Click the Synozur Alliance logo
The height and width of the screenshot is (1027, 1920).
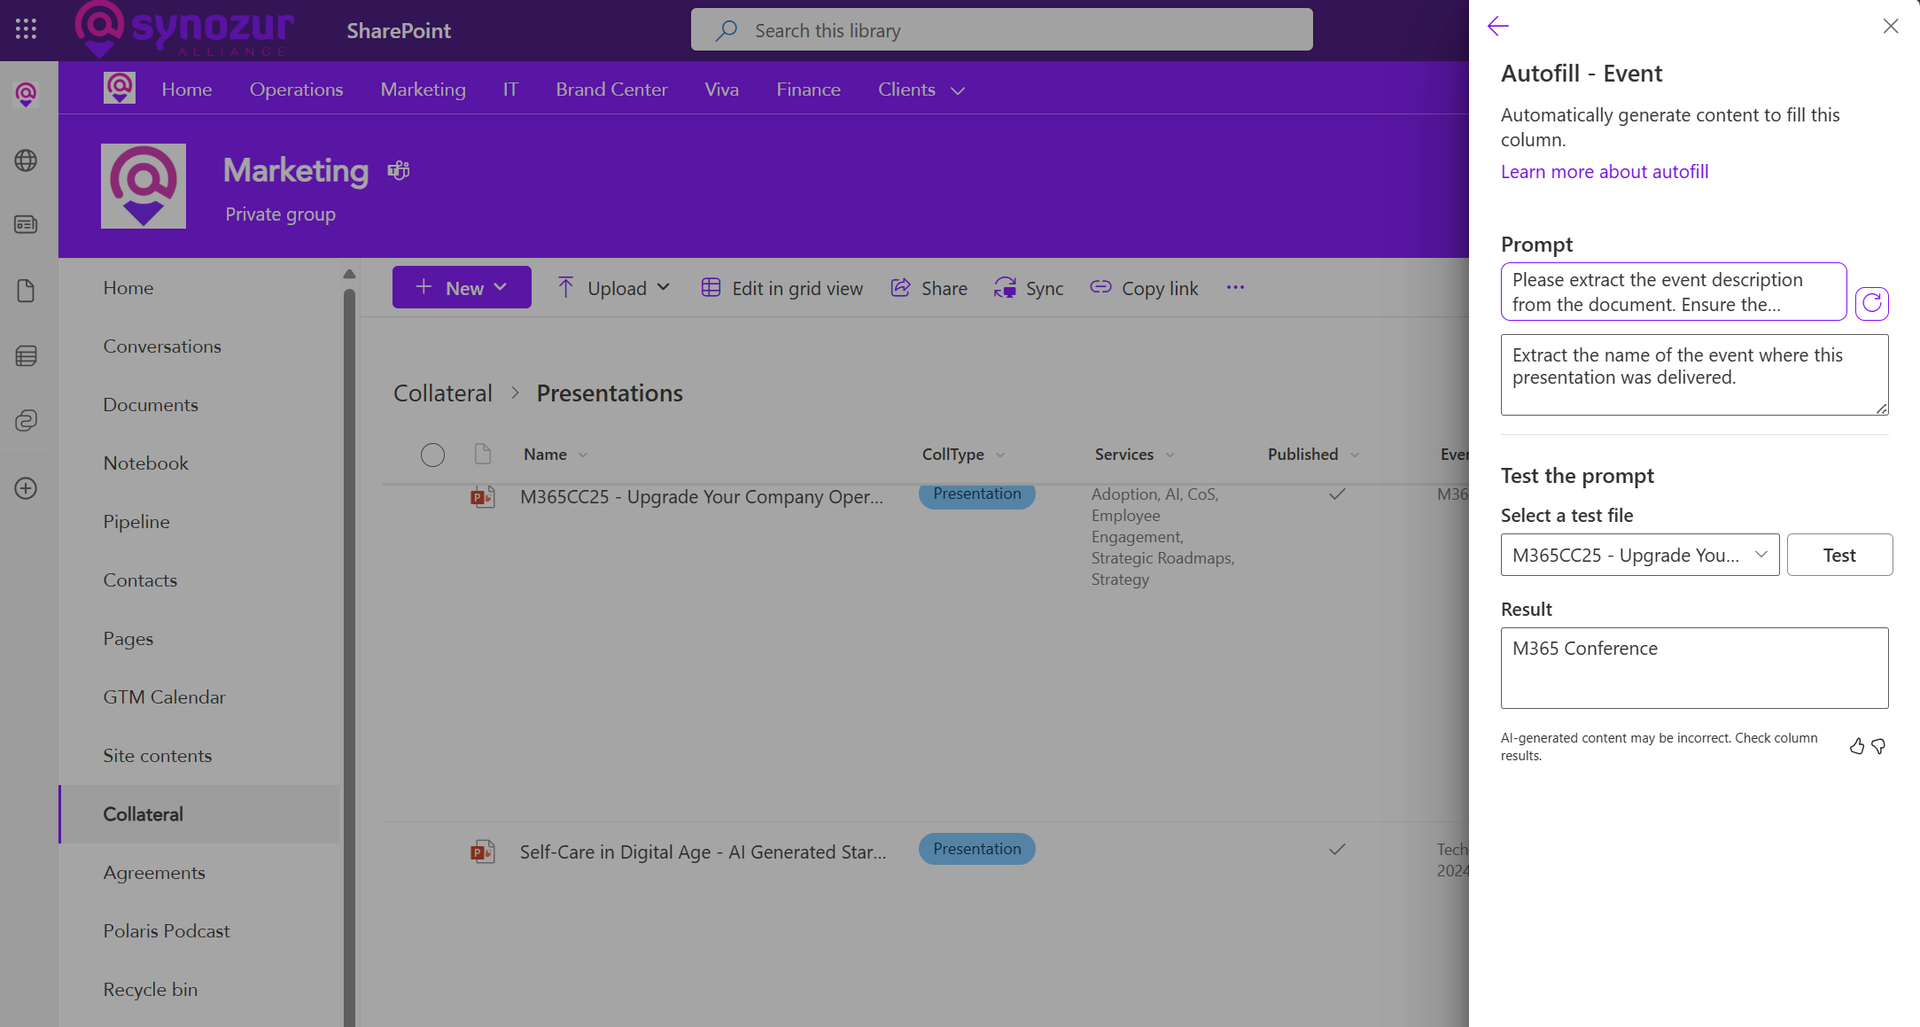coord(185,30)
